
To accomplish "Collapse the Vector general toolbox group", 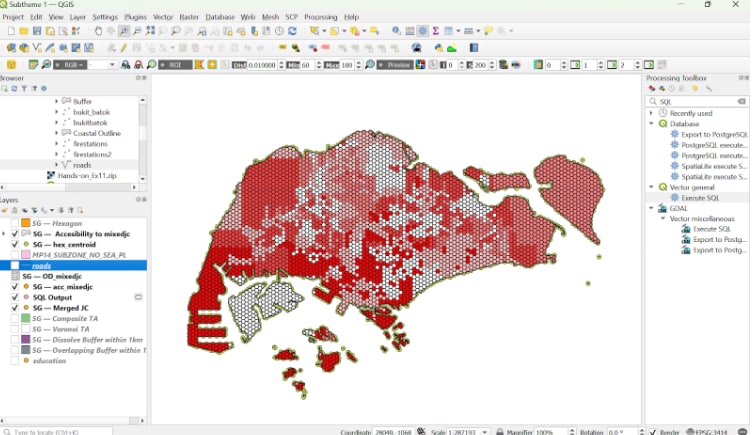I will [652, 187].
